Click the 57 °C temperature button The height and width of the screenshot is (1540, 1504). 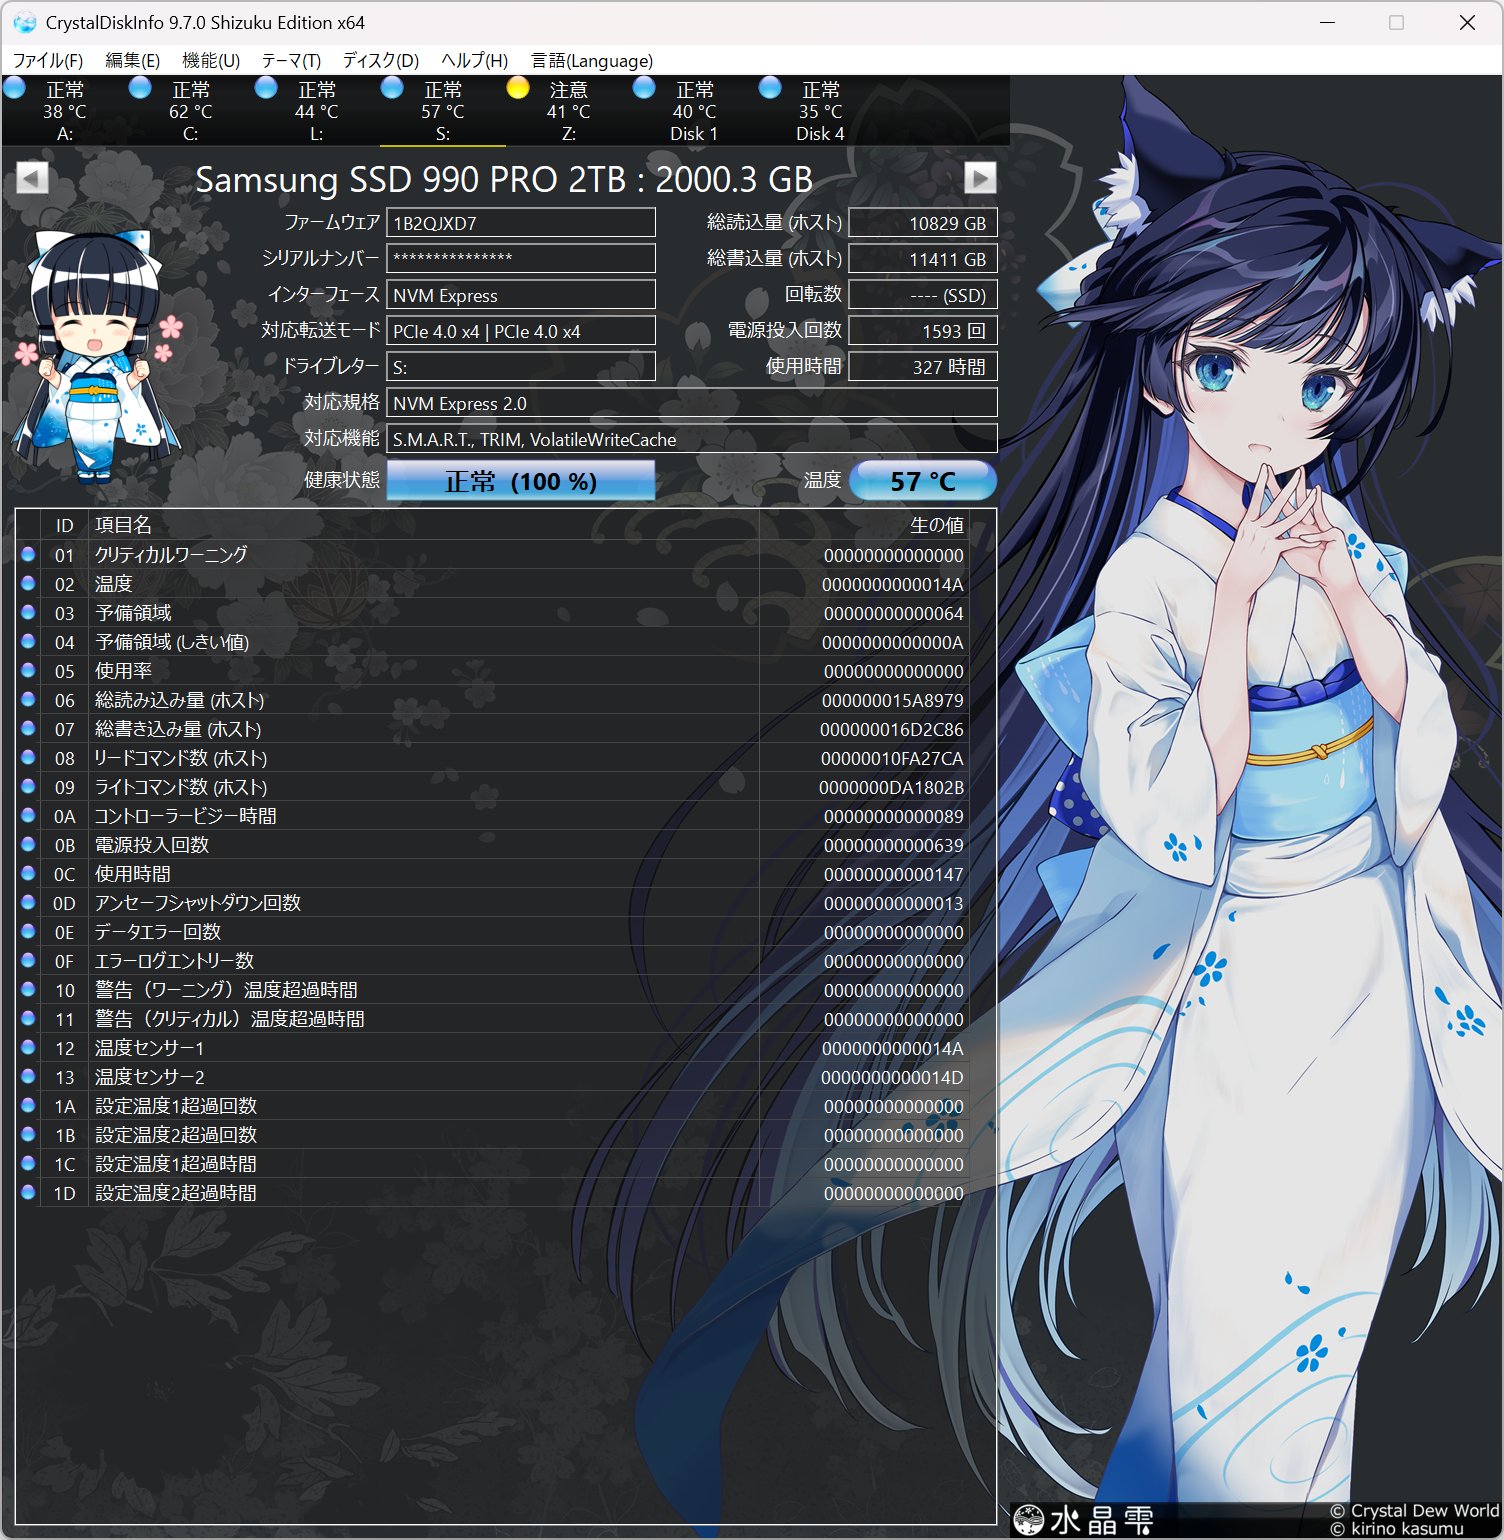click(923, 481)
